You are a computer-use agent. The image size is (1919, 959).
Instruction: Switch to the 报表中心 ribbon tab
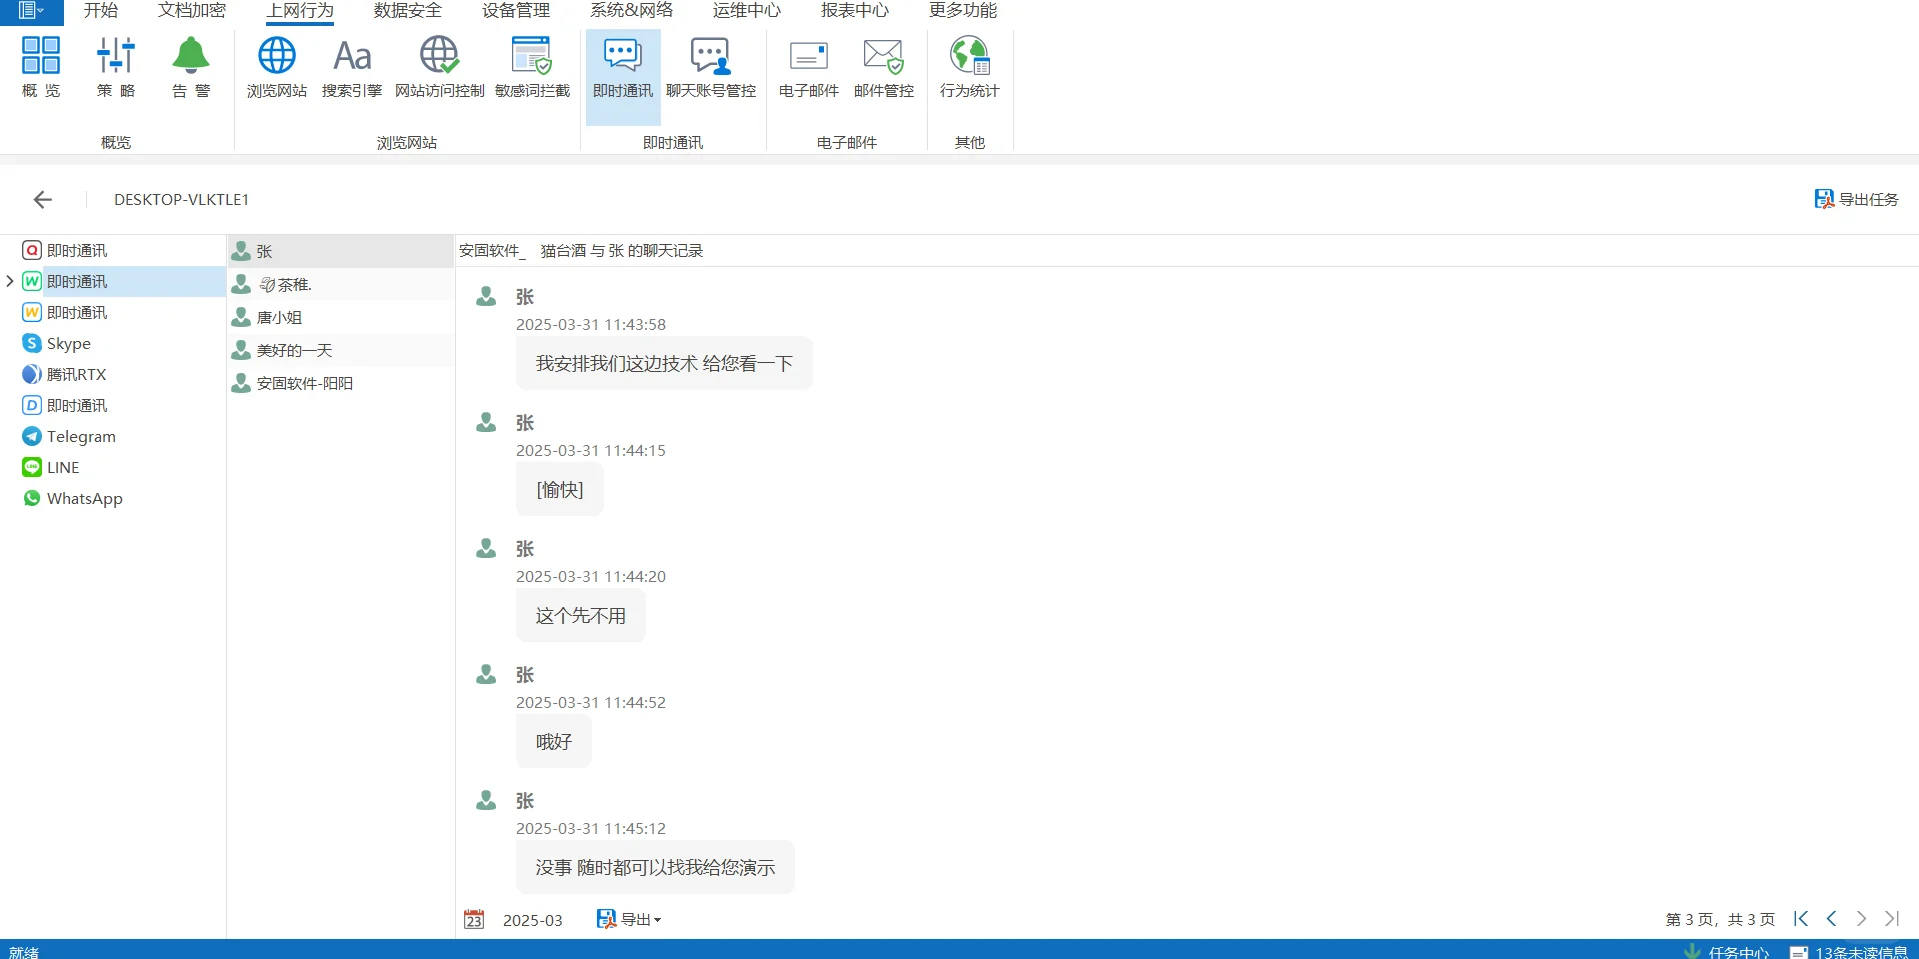tap(855, 11)
